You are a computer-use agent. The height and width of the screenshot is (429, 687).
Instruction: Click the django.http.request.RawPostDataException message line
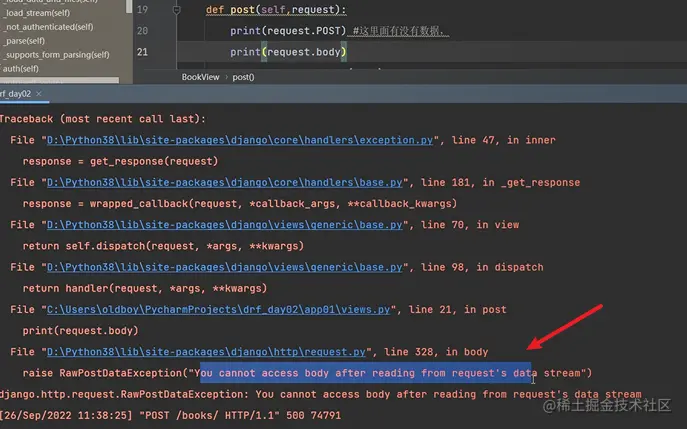pos(321,394)
